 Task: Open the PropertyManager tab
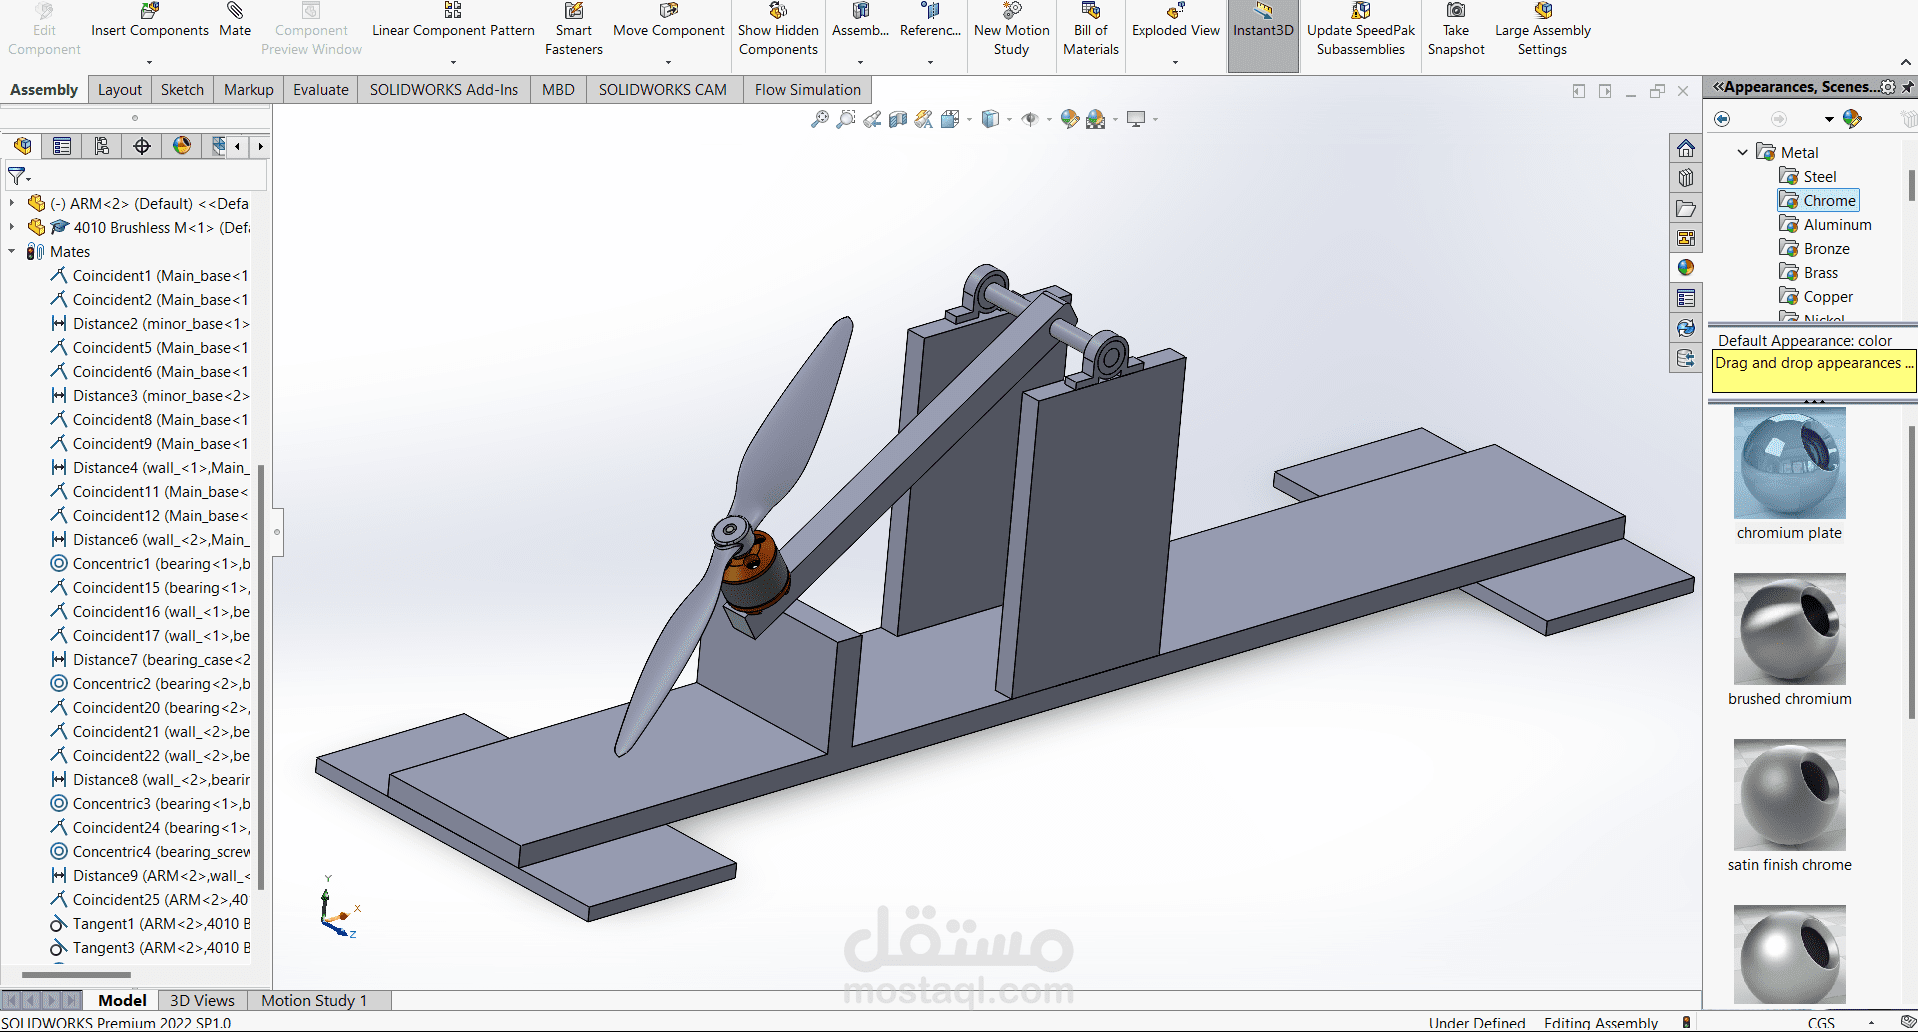[62, 146]
